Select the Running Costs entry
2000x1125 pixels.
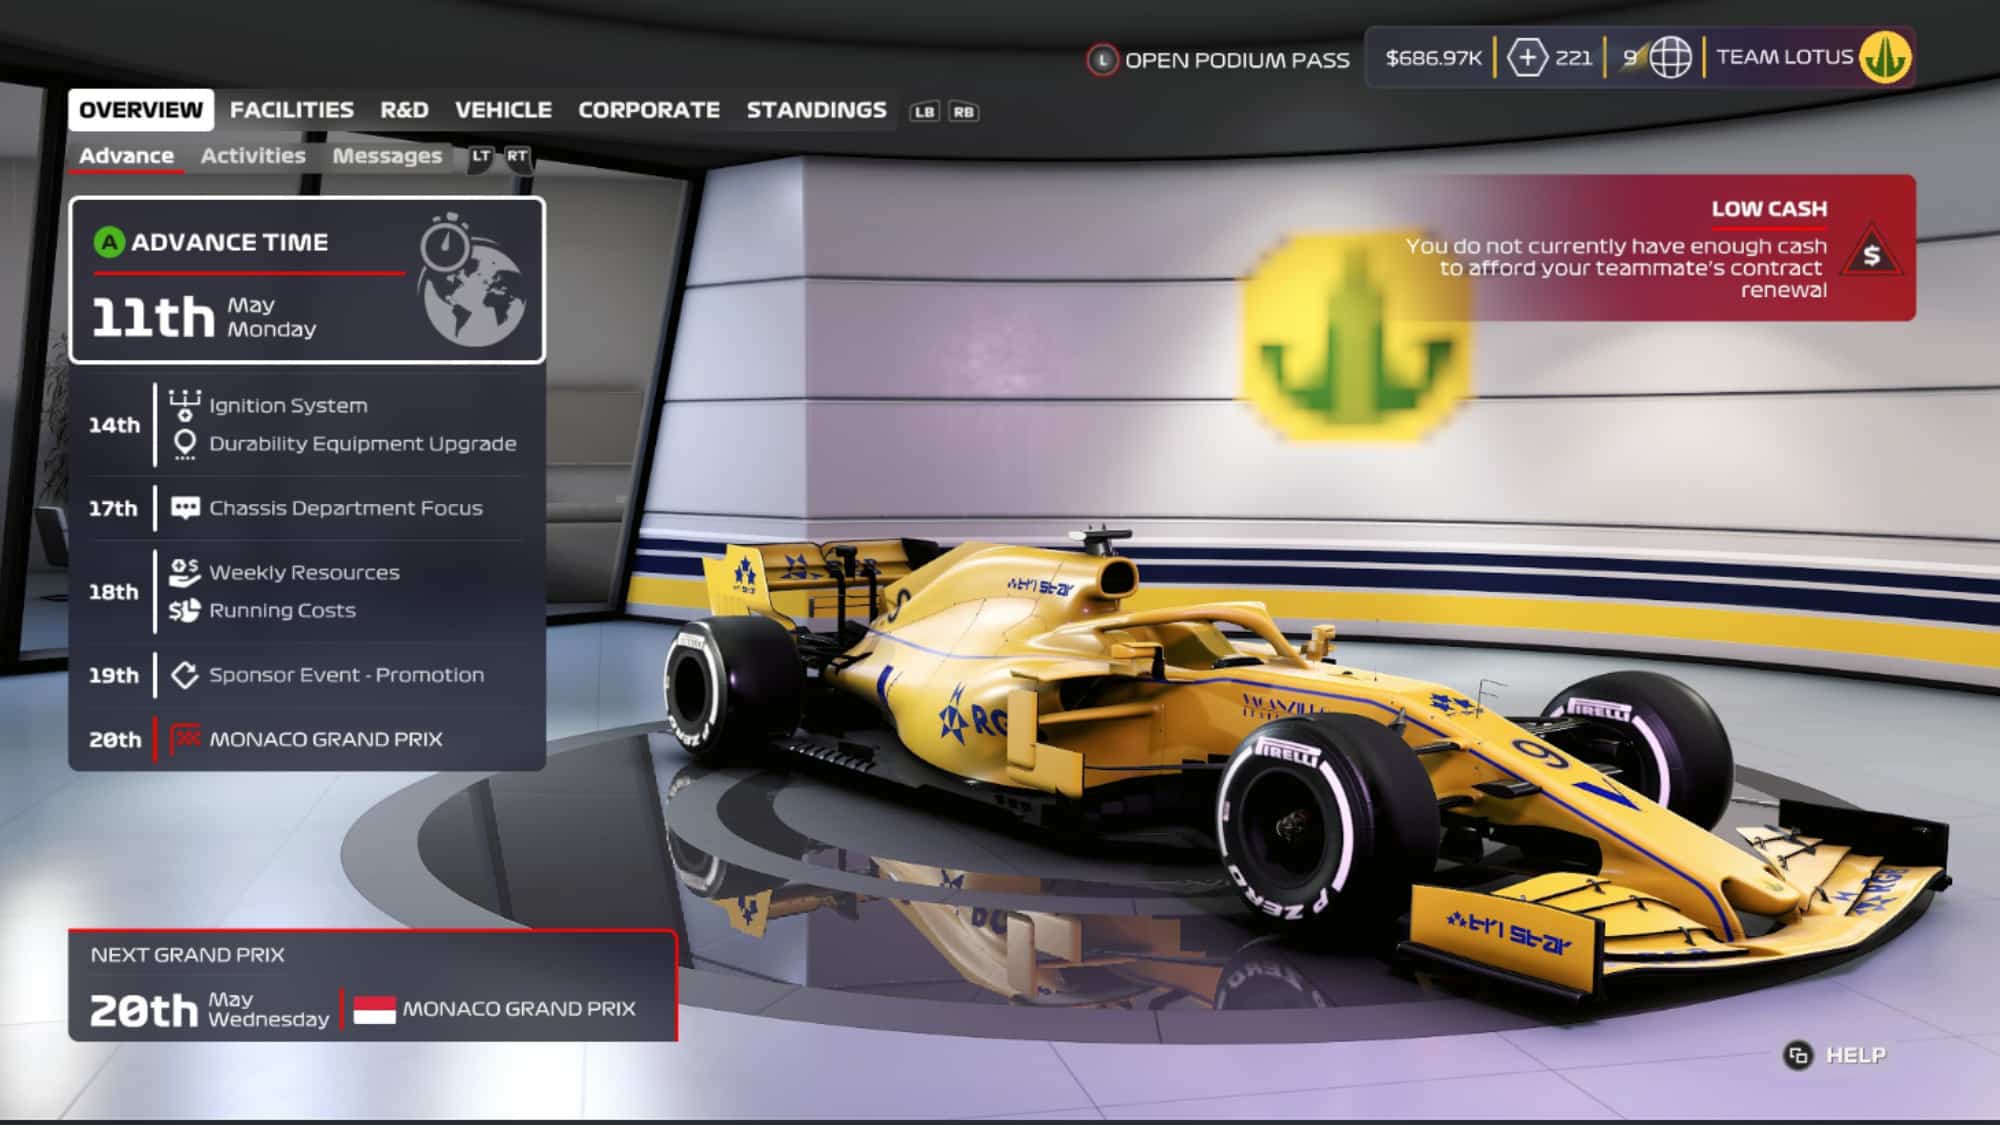pos(282,610)
